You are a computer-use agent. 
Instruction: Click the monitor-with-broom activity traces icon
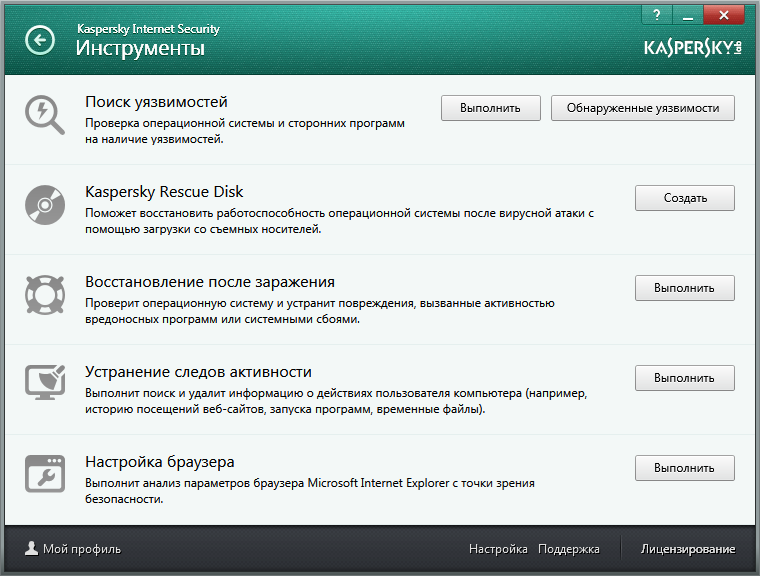click(45, 383)
